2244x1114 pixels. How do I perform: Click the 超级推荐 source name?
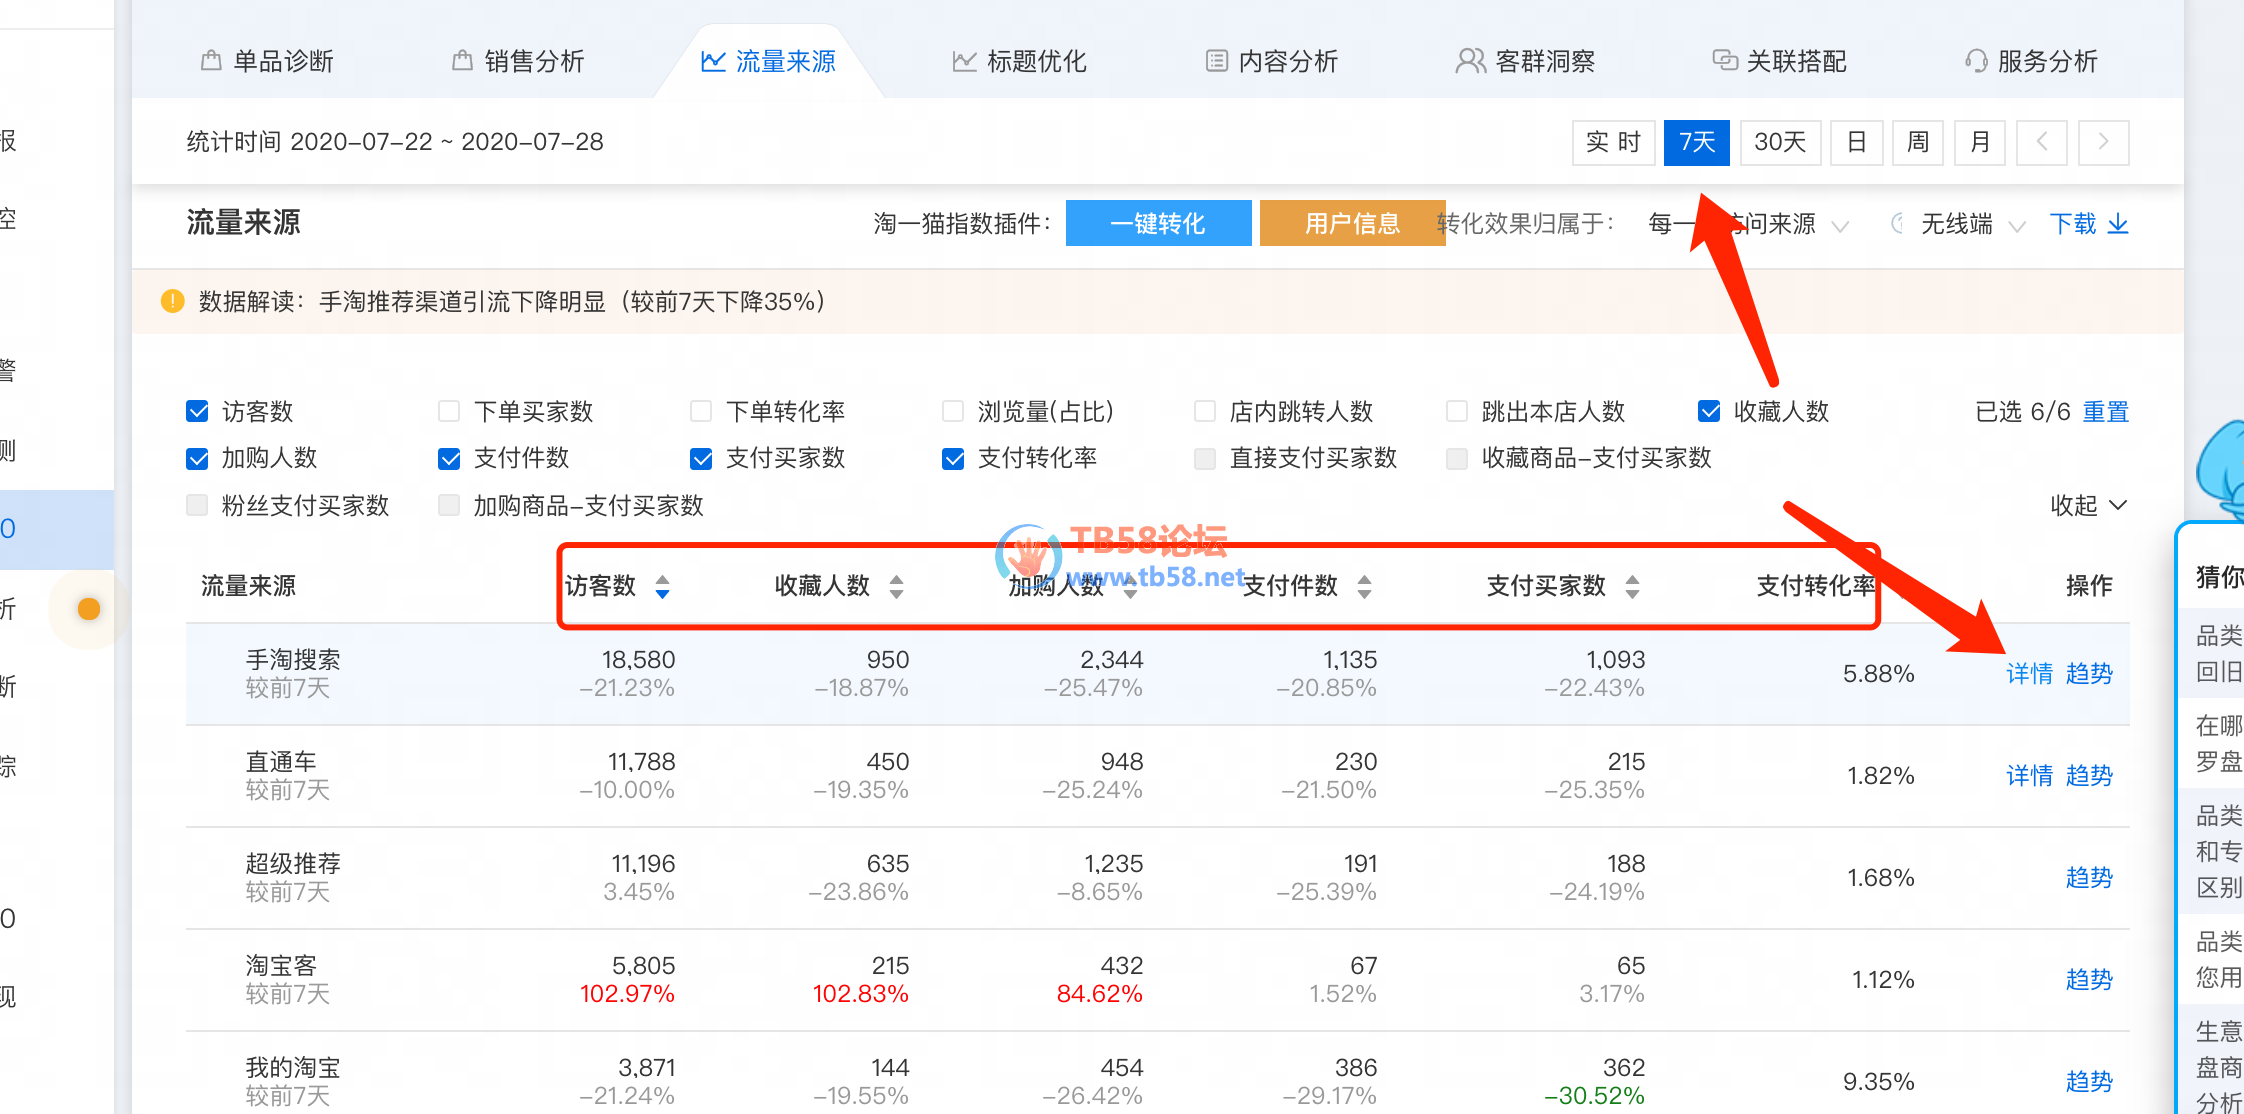tap(293, 864)
